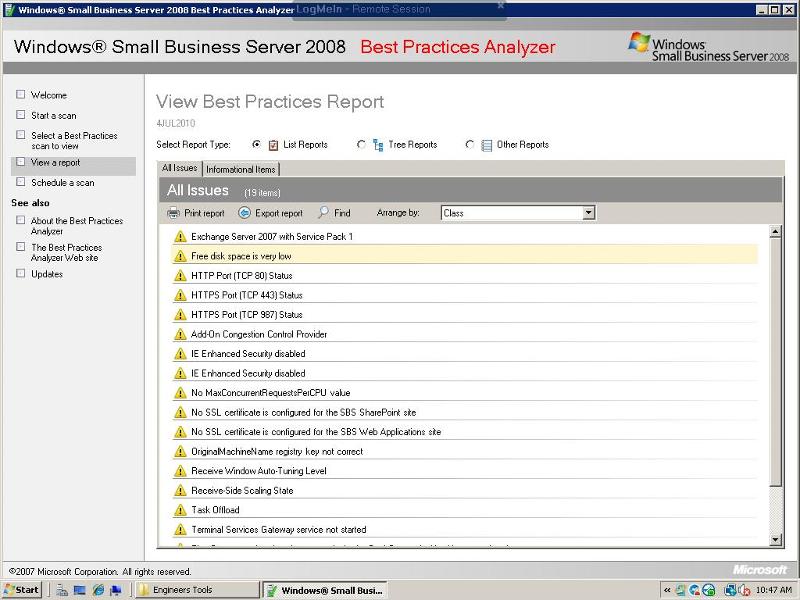Open the Arrange by Class dropdown
Screen dimensions: 800x600
coord(589,213)
